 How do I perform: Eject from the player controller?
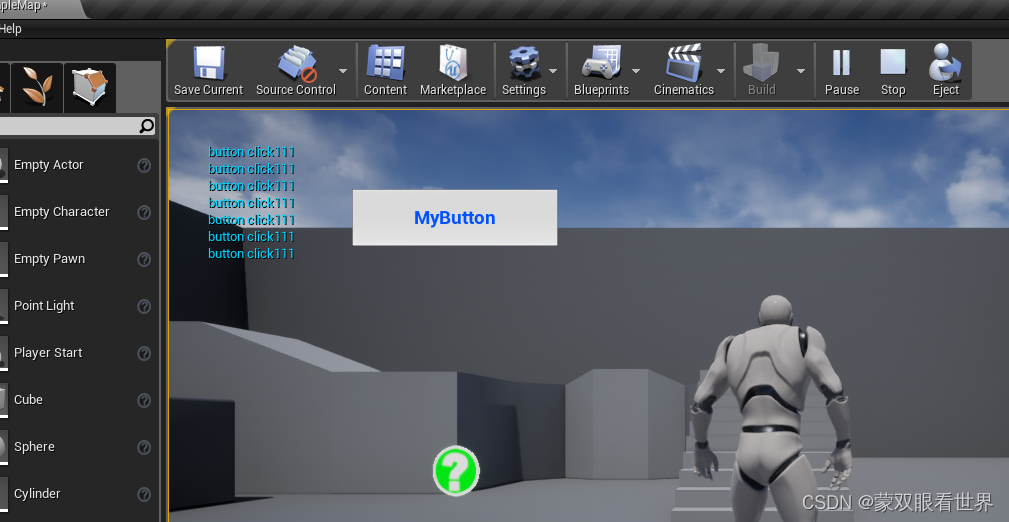tap(945, 71)
